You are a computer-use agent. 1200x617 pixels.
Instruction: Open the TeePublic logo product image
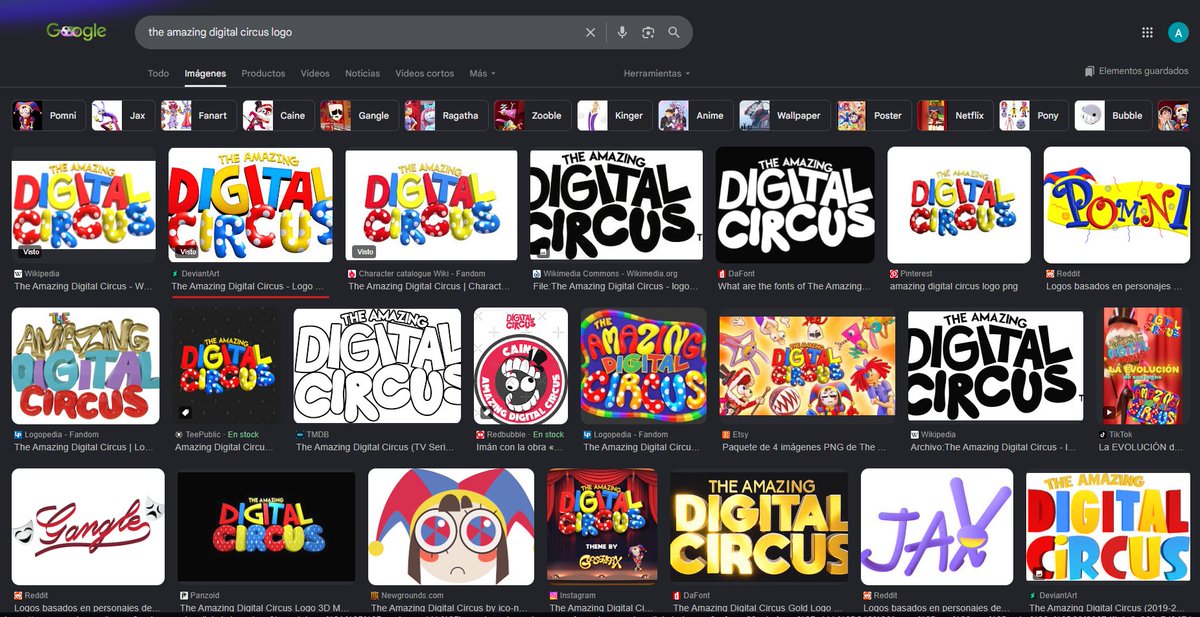227,365
